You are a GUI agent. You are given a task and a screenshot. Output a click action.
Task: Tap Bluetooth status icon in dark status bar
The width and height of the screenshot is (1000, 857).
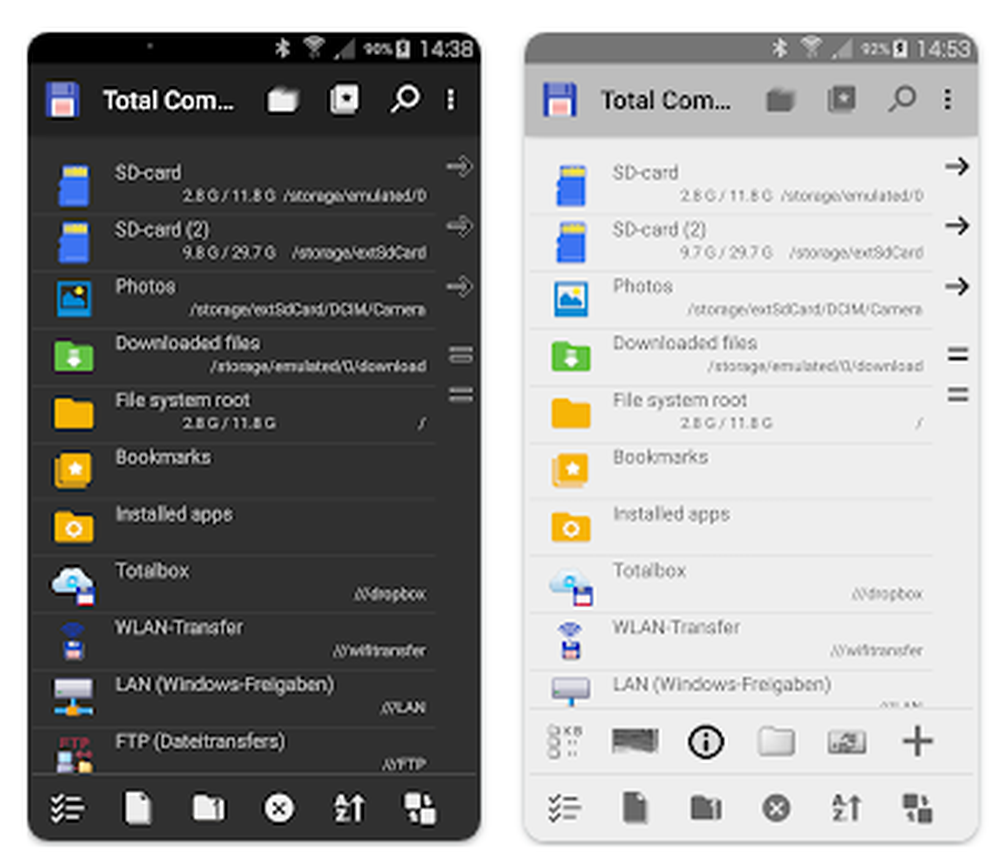pyautogui.click(x=283, y=48)
